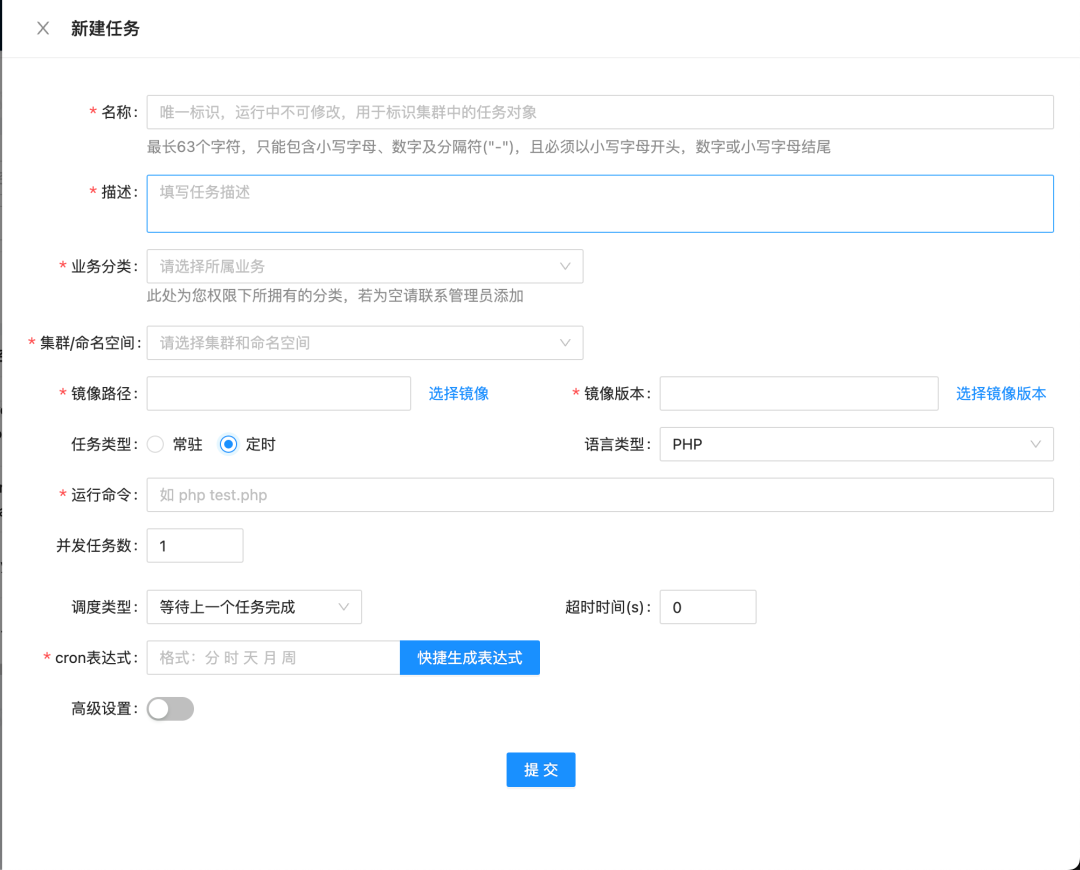
Task: Click the 新建任务 dialog title
Action: click(105, 28)
